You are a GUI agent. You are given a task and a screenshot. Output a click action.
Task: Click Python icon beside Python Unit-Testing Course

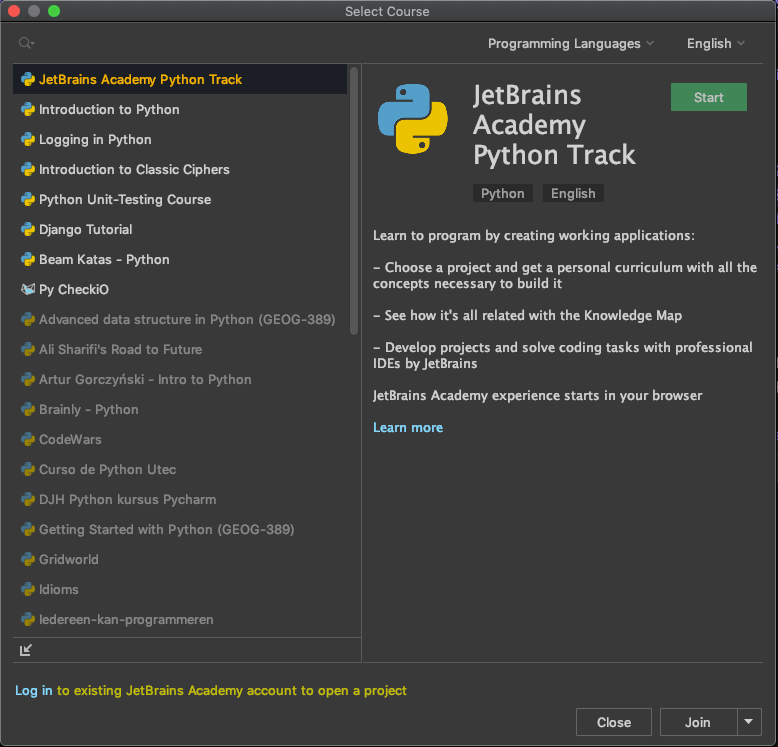tap(28, 199)
